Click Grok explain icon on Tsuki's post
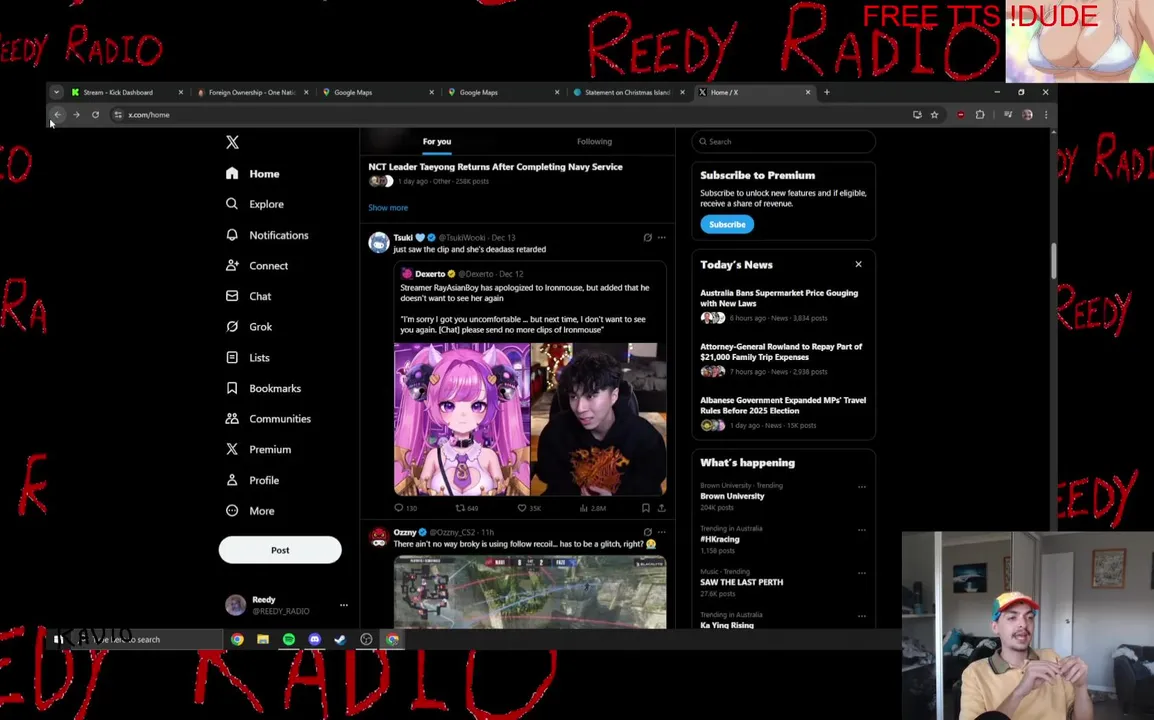 [648, 238]
